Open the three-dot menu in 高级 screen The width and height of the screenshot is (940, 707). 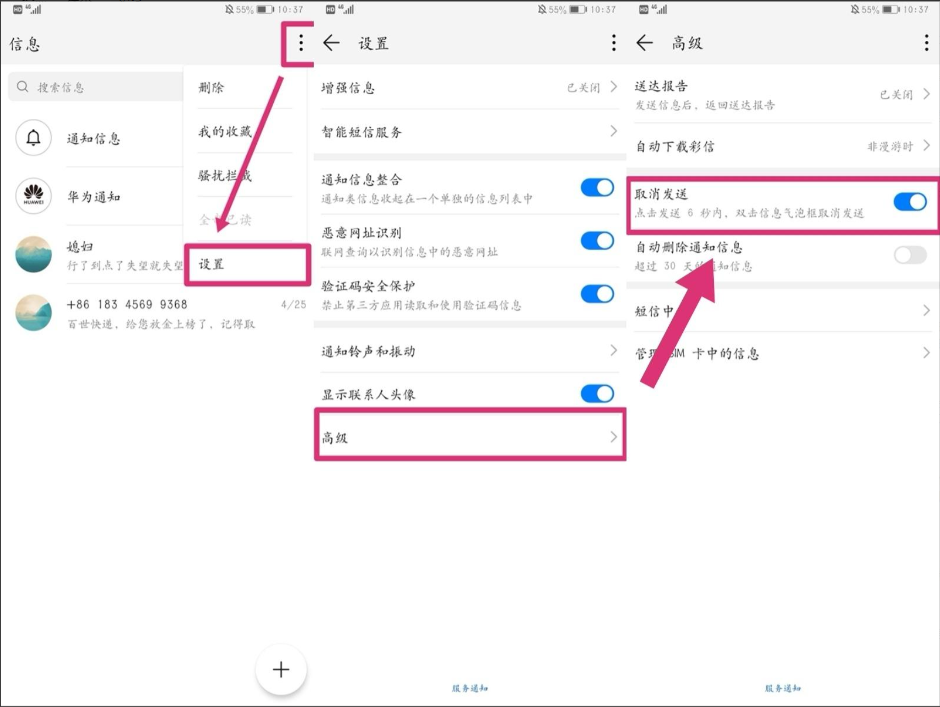point(927,43)
